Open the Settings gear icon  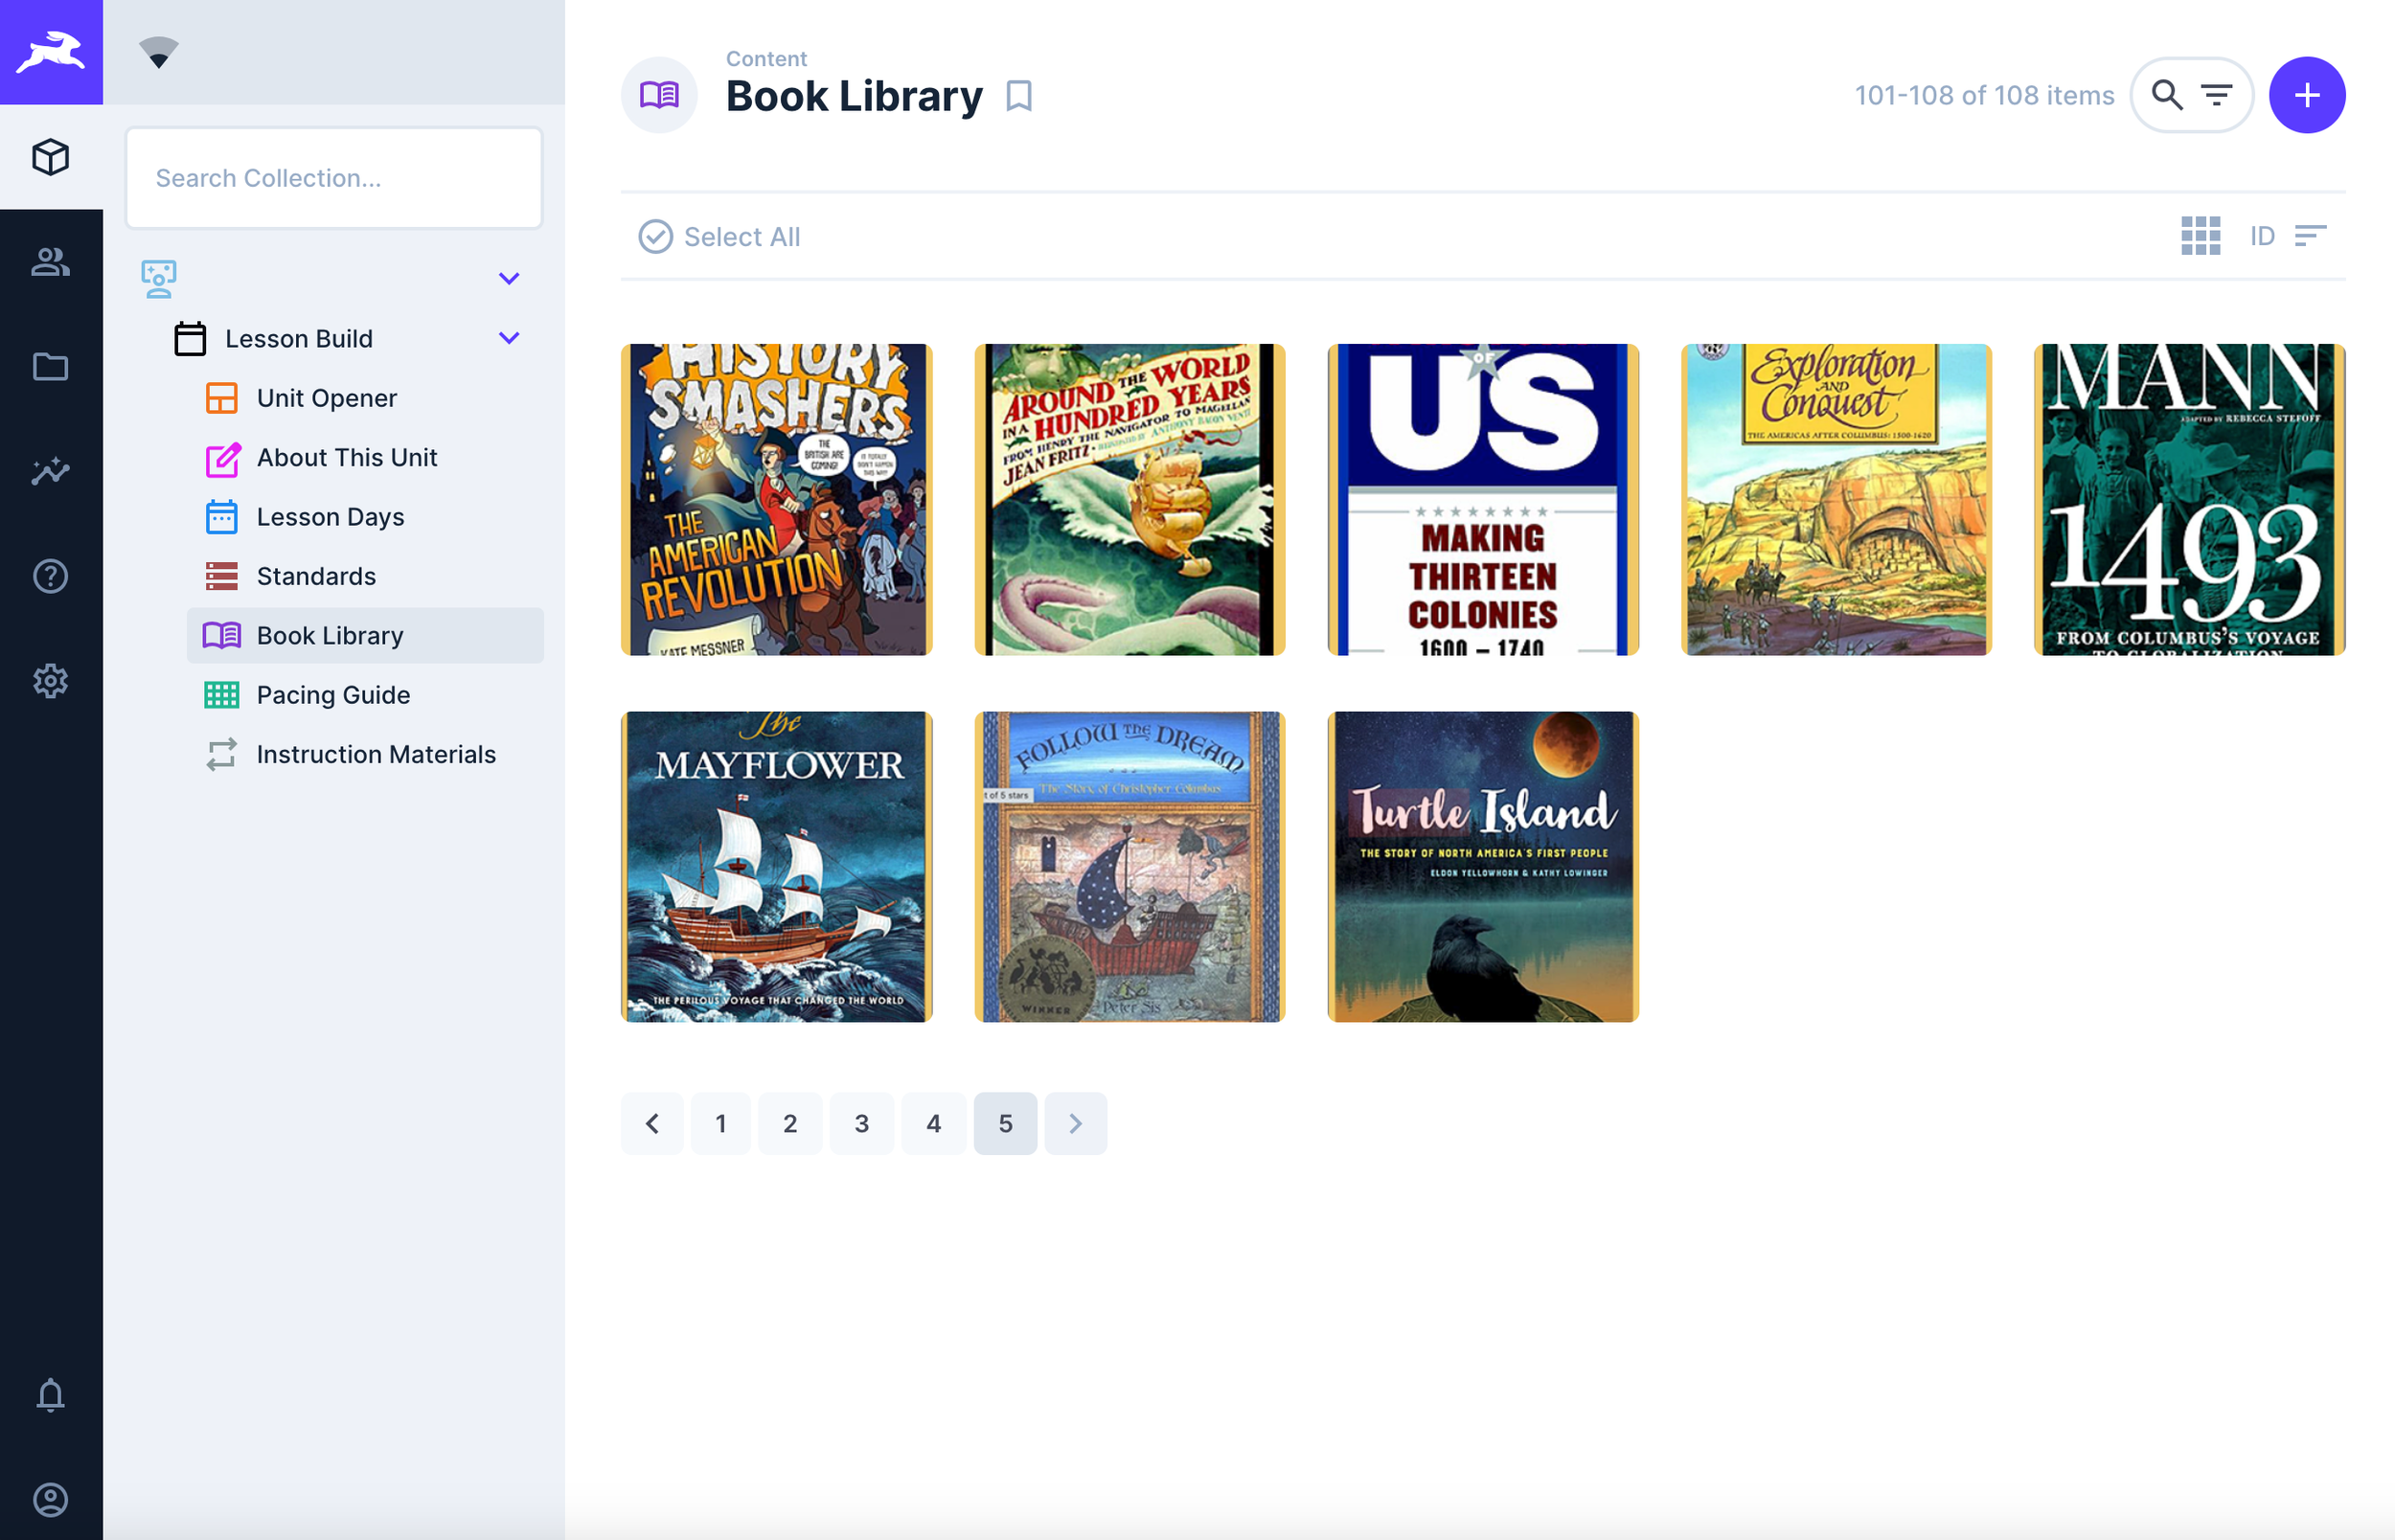(x=51, y=681)
